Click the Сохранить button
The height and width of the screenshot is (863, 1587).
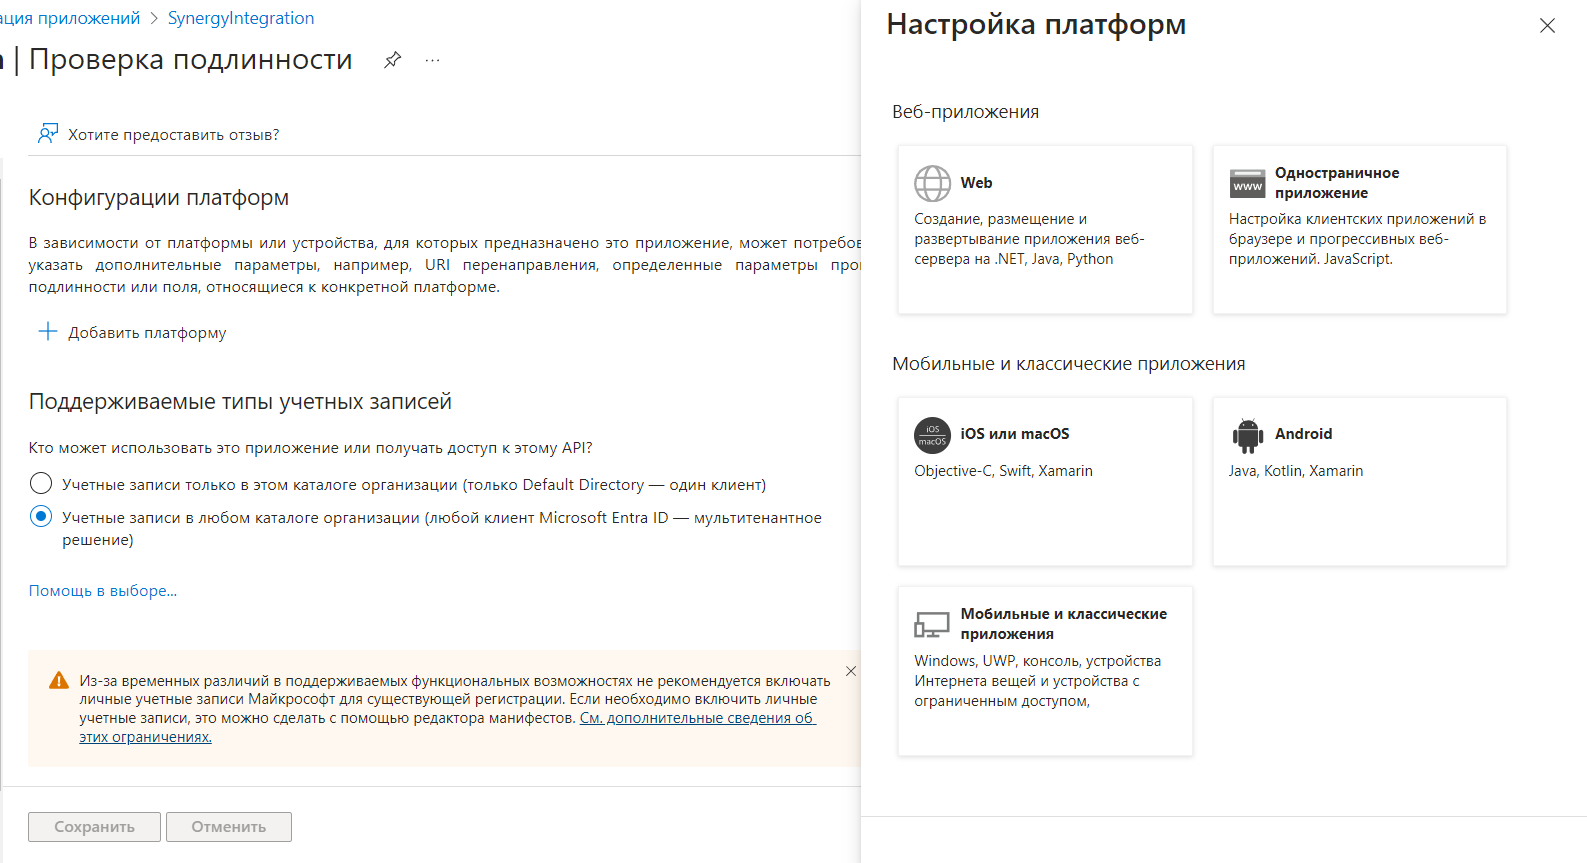(94, 827)
